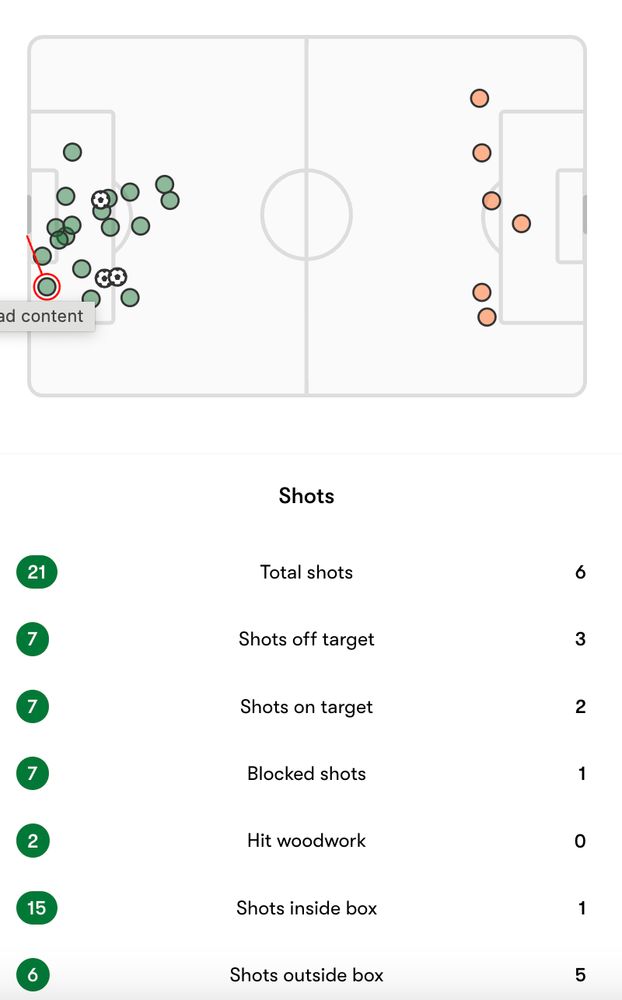Select the left goal ball icon of the adjacent pair
This screenshot has height=1000, width=622.
click(104, 278)
